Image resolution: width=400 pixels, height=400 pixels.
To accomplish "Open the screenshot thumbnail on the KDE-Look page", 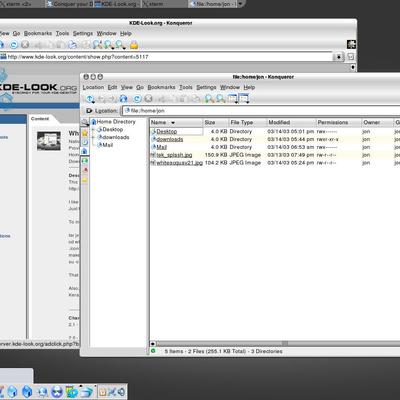I will (x=49, y=141).
